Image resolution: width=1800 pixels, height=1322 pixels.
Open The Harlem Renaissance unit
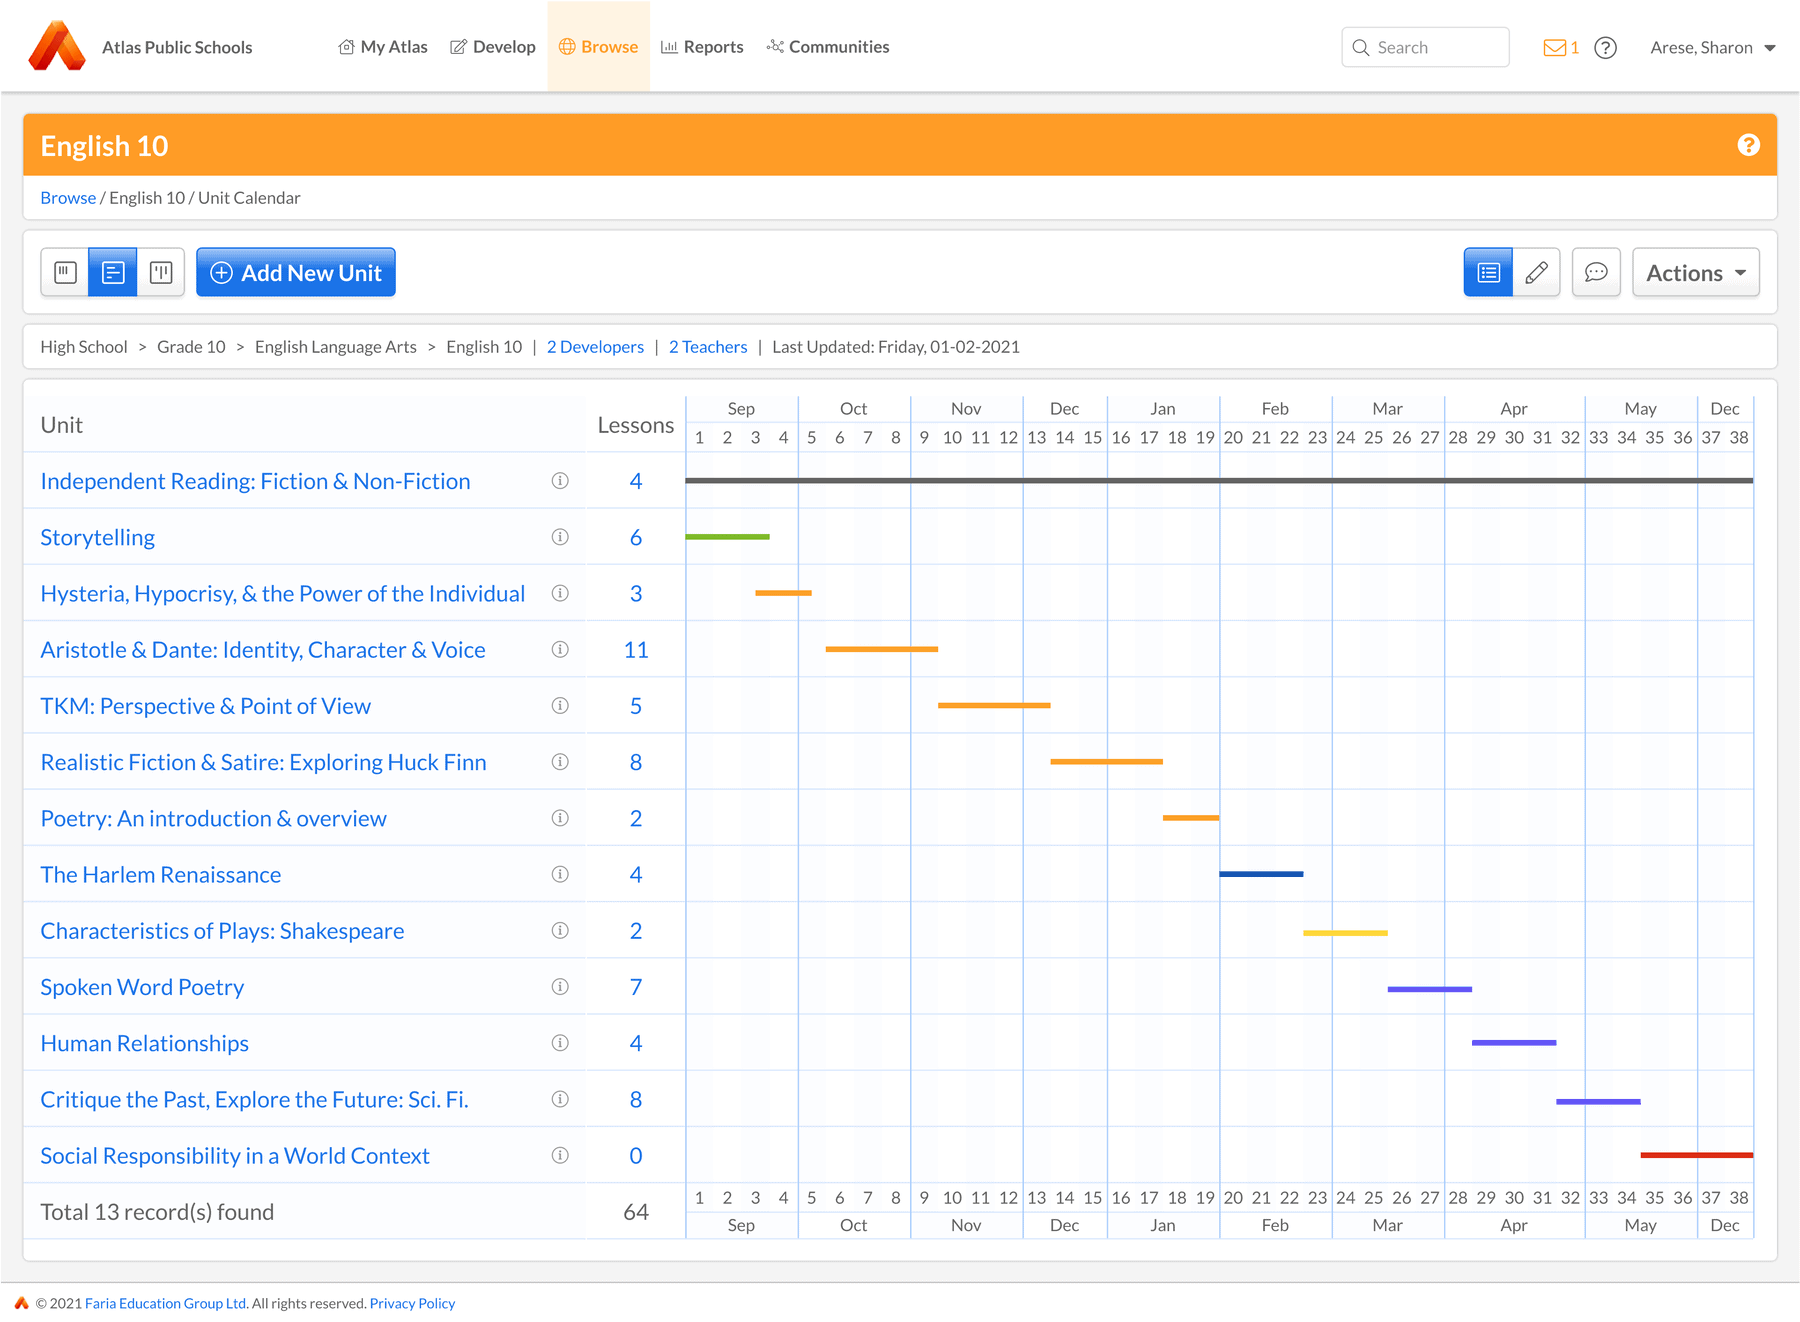point(160,875)
